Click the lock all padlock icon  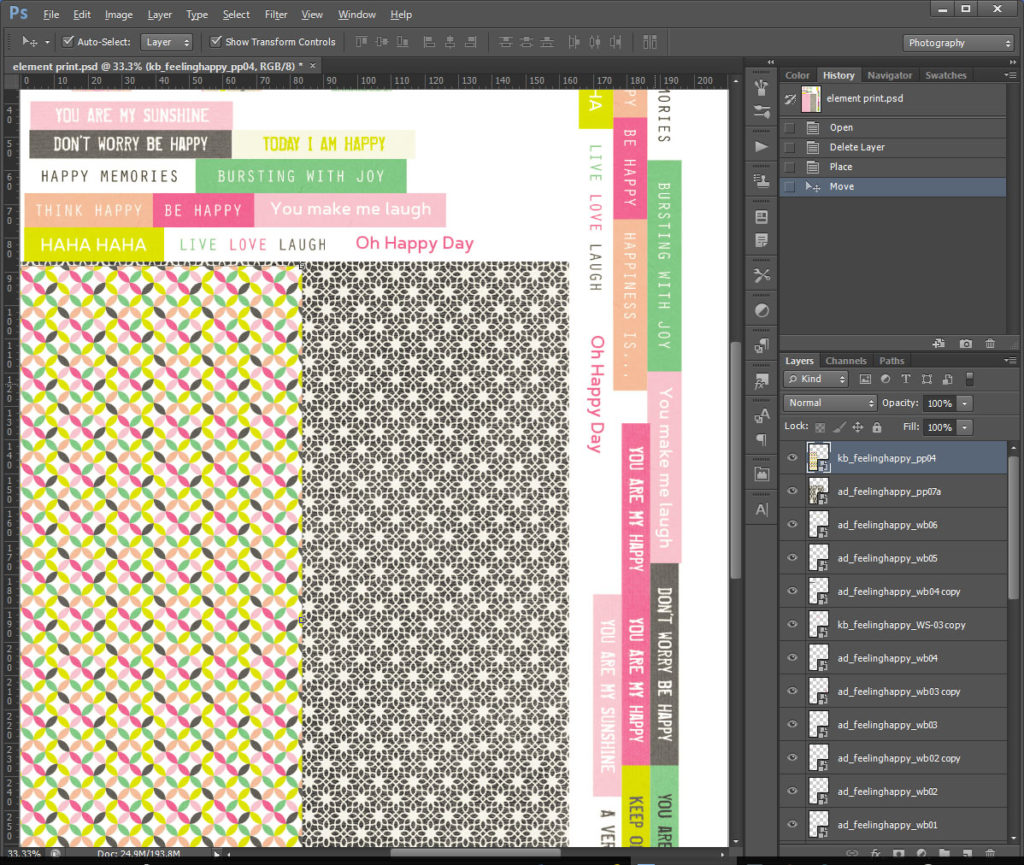click(877, 427)
